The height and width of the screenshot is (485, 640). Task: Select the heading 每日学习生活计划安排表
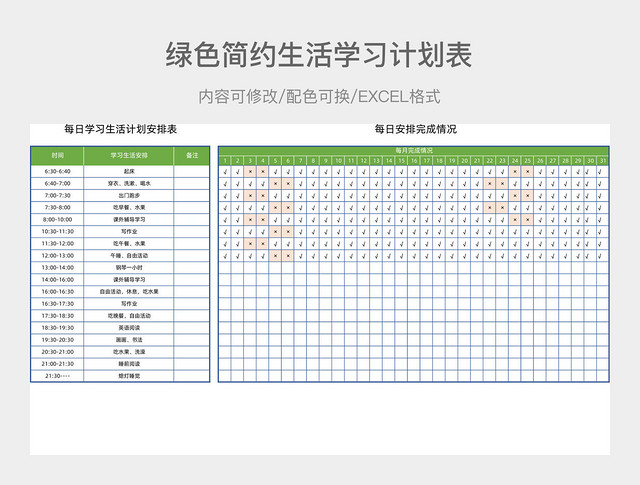point(120,129)
